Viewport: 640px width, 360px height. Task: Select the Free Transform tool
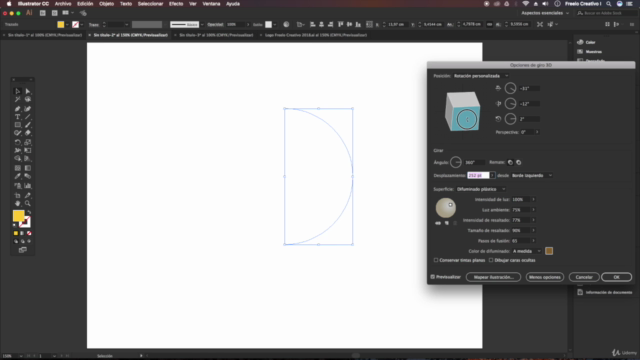click(28, 151)
